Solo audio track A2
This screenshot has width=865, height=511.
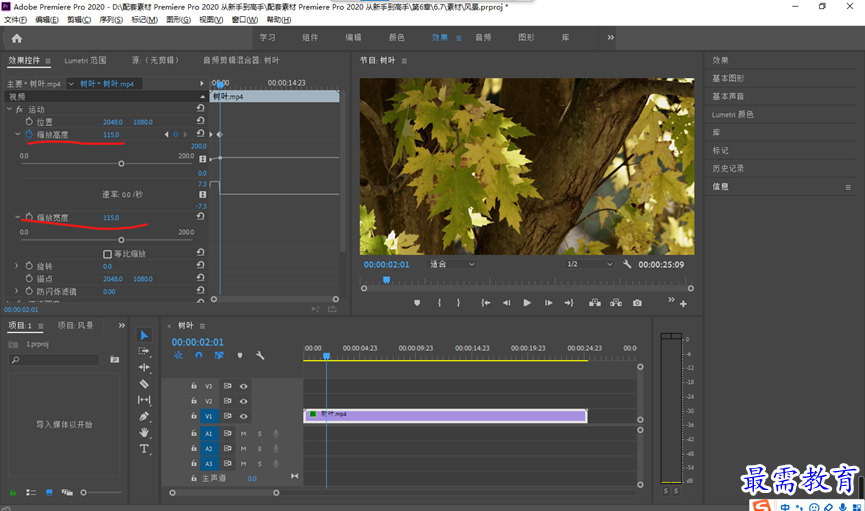pyautogui.click(x=260, y=449)
